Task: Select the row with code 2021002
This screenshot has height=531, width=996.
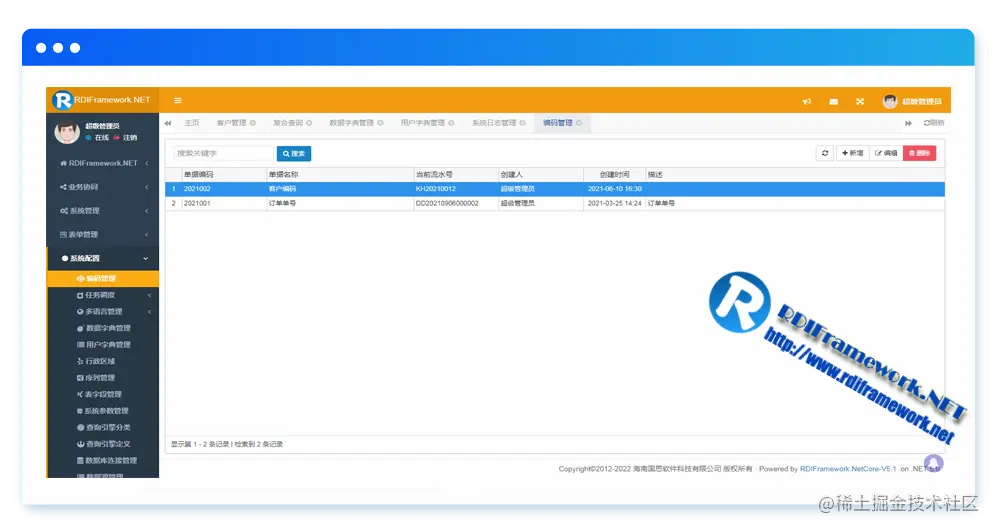Action: [555, 189]
